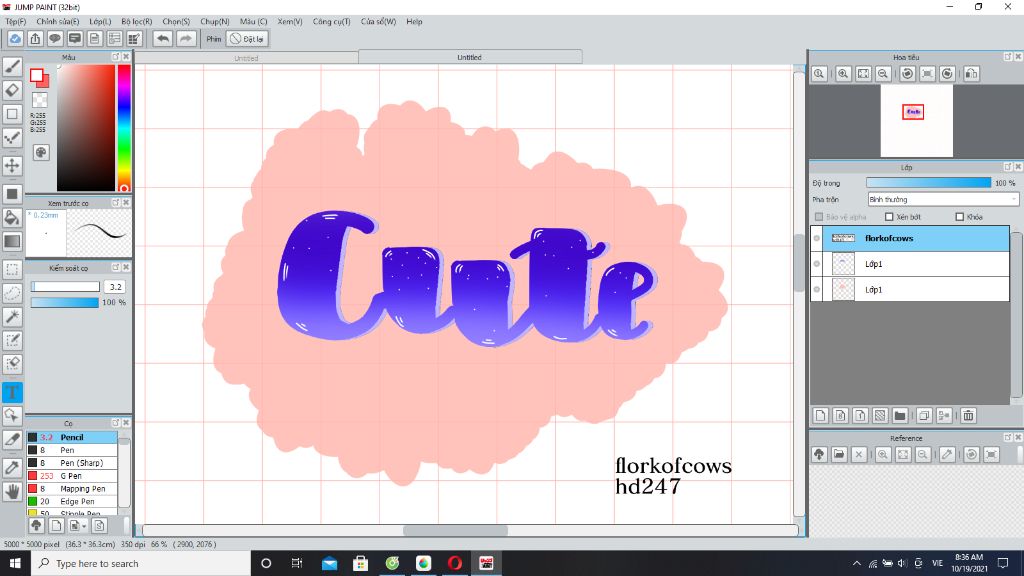The image size is (1024, 576).
Task: Flip canvas horizontally in navigator
Action: (x=972, y=74)
